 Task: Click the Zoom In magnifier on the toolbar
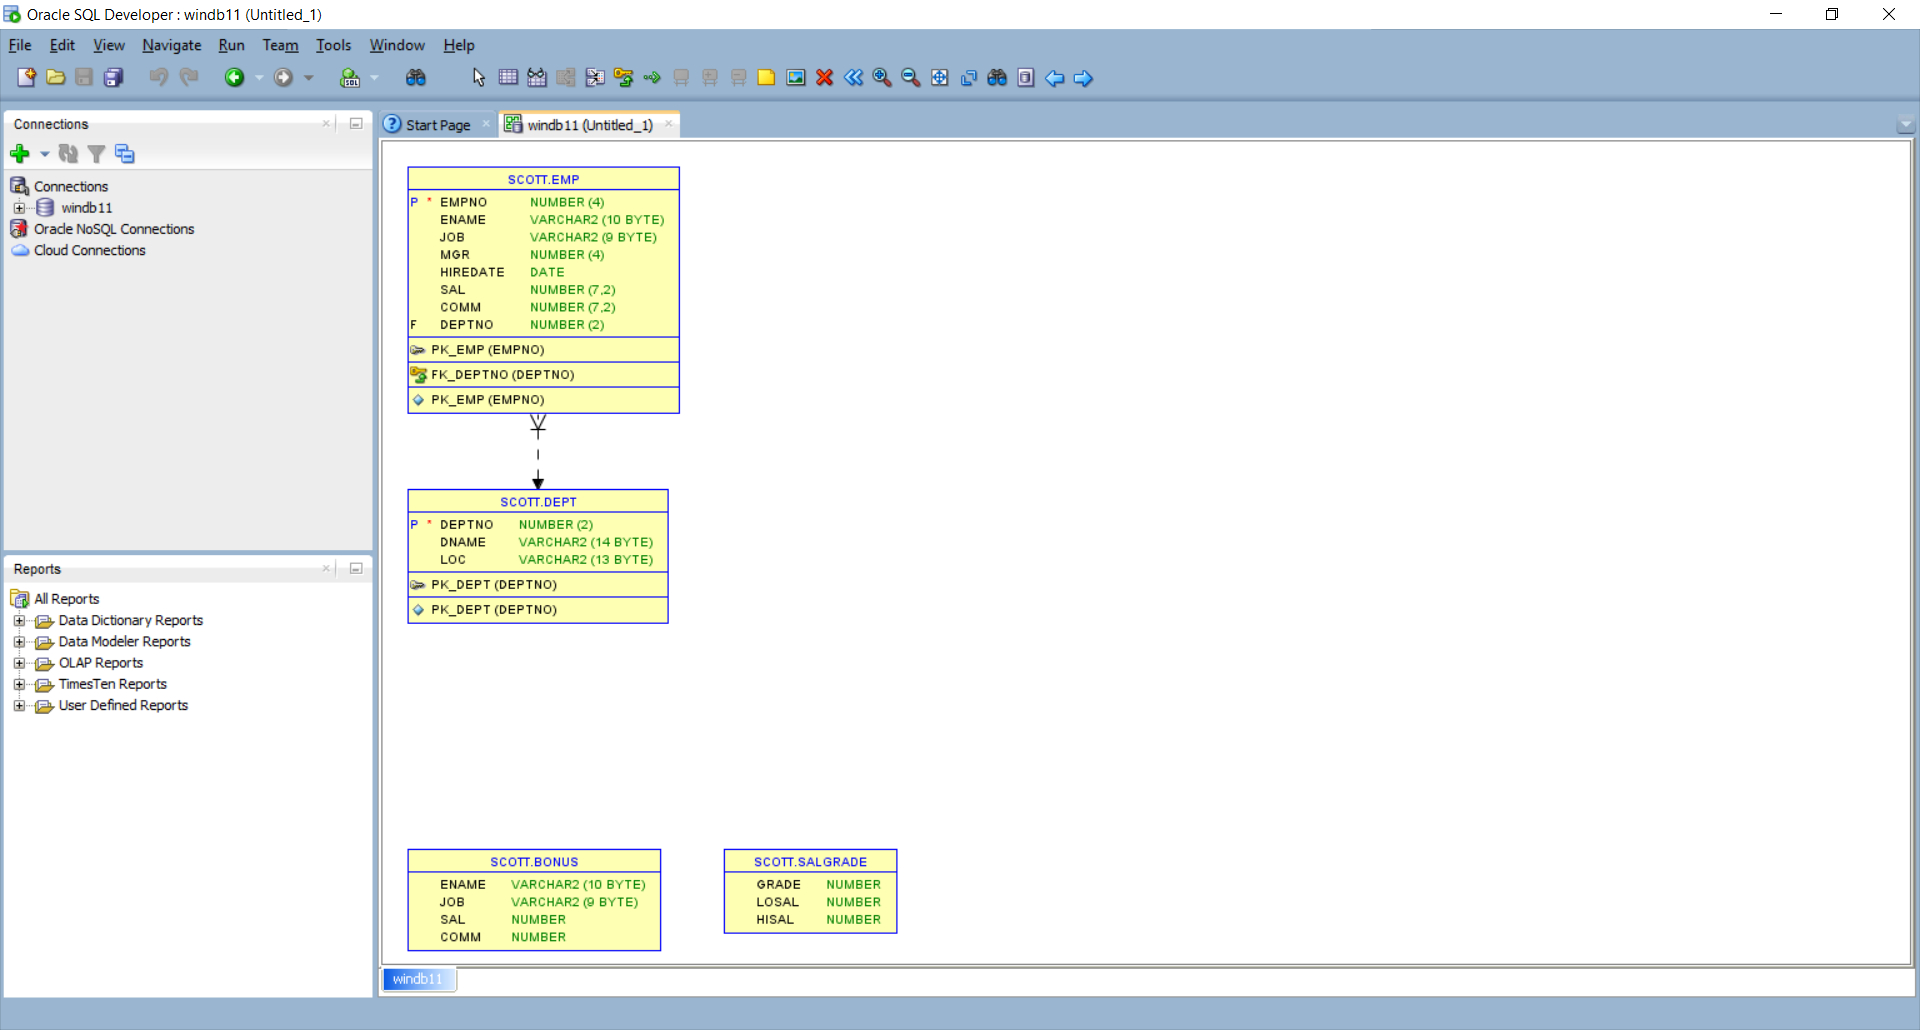coord(881,77)
